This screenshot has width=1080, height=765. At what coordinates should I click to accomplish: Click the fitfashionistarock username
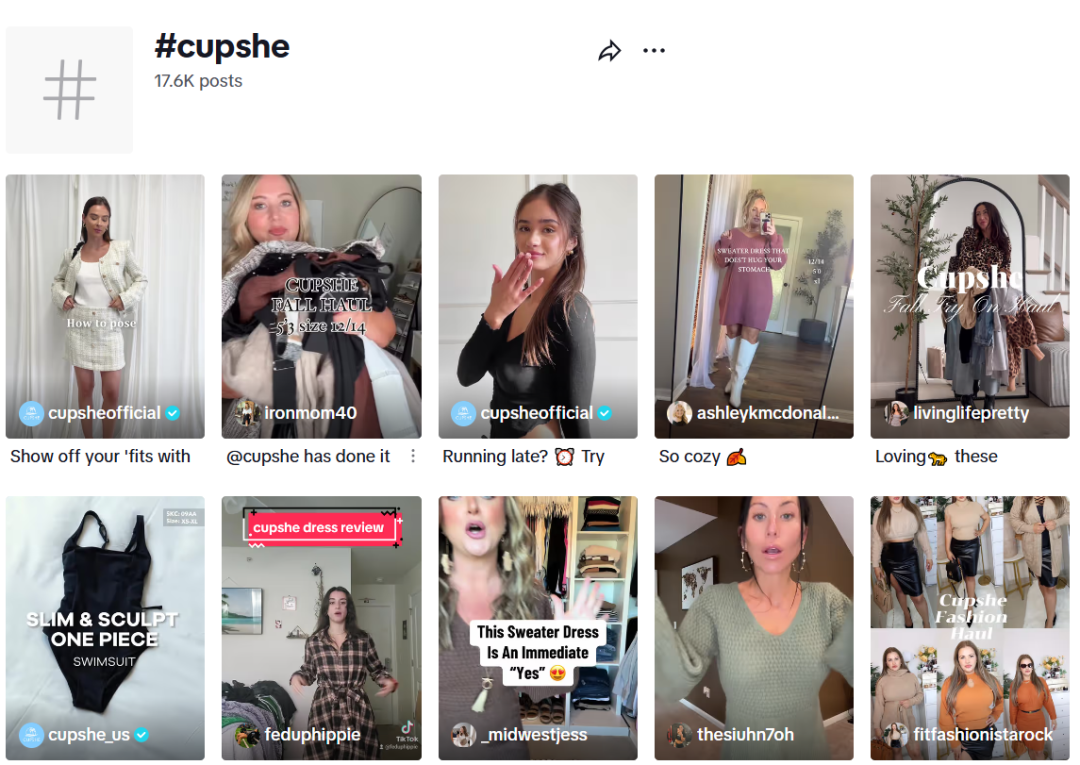[983, 735]
